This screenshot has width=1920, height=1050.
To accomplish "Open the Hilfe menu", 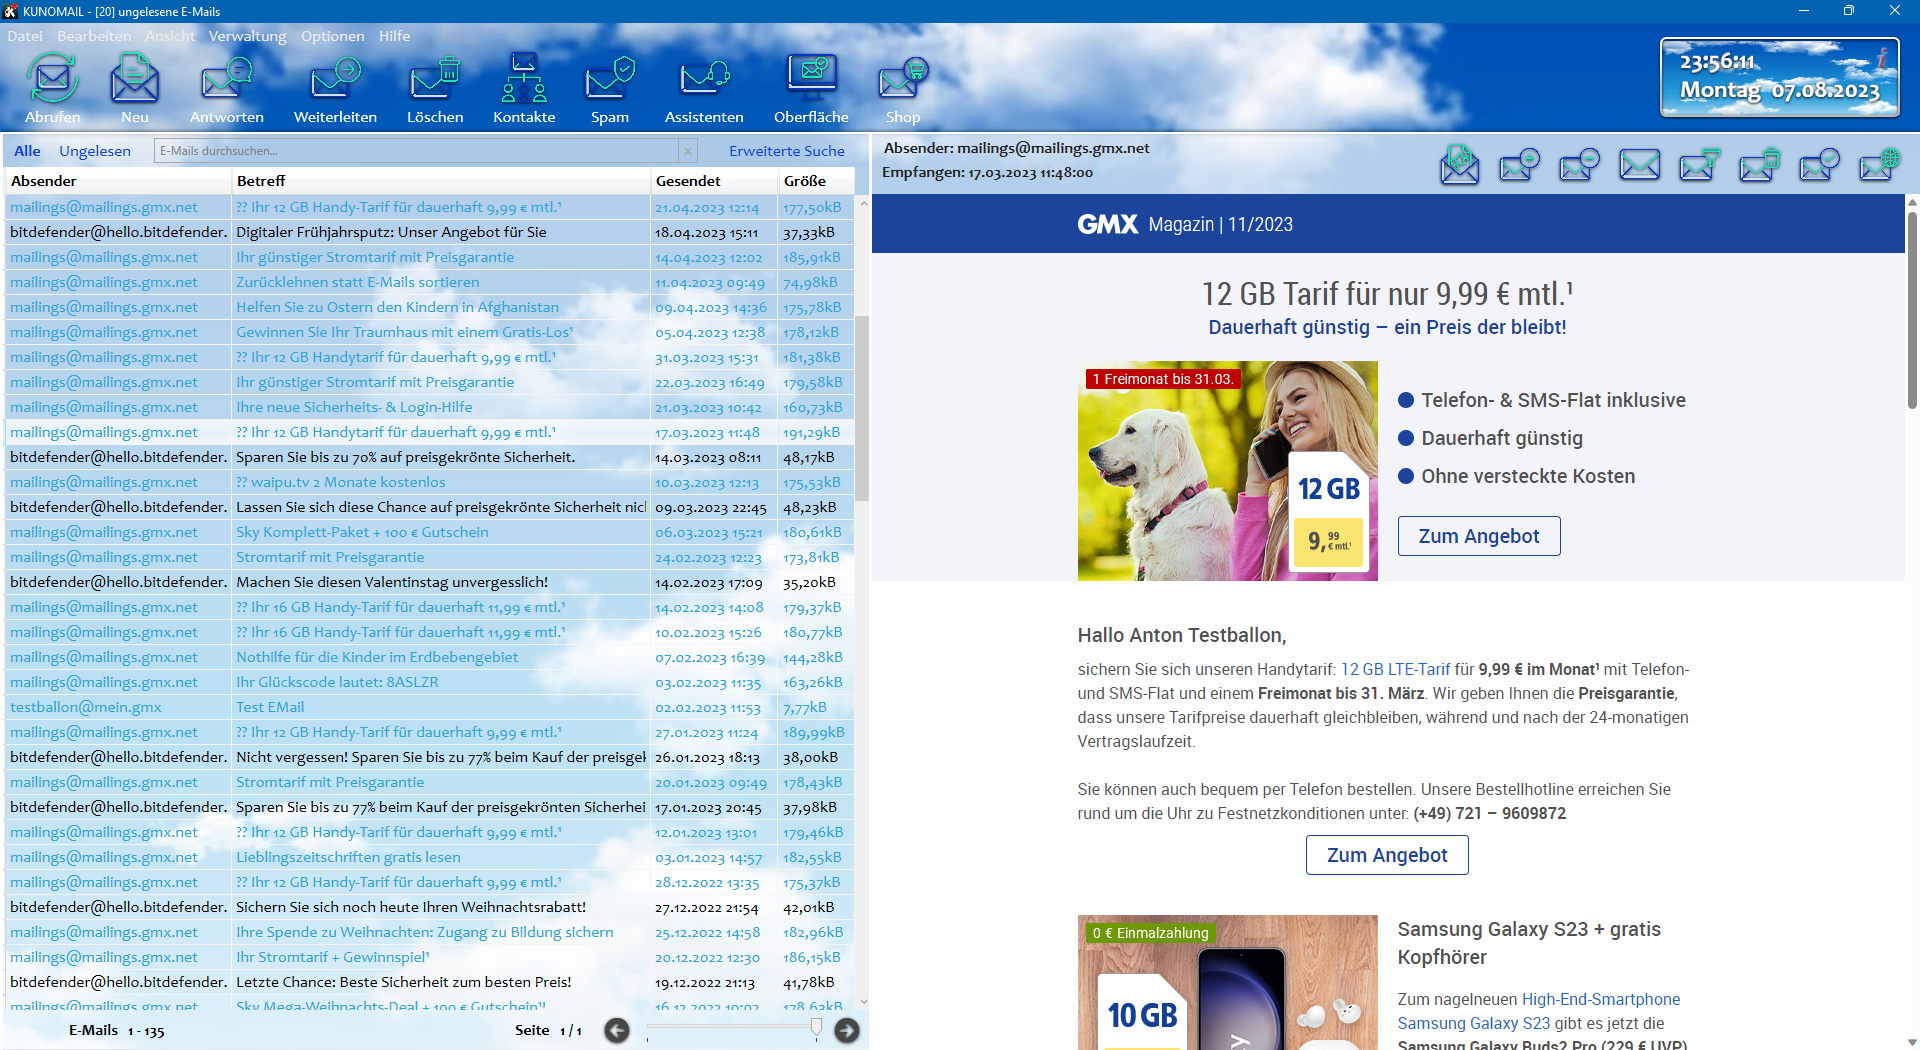I will [x=394, y=36].
